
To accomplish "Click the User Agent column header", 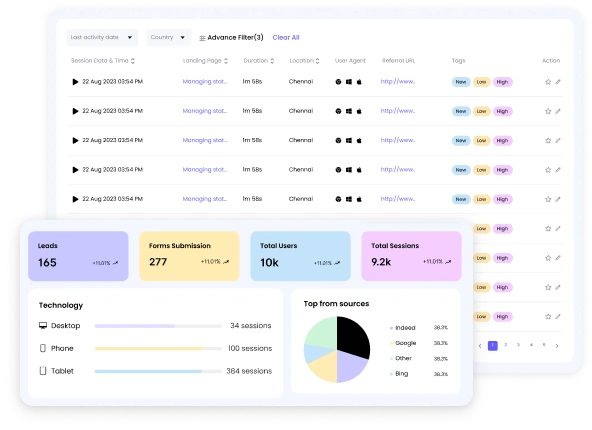I will [x=350, y=60].
